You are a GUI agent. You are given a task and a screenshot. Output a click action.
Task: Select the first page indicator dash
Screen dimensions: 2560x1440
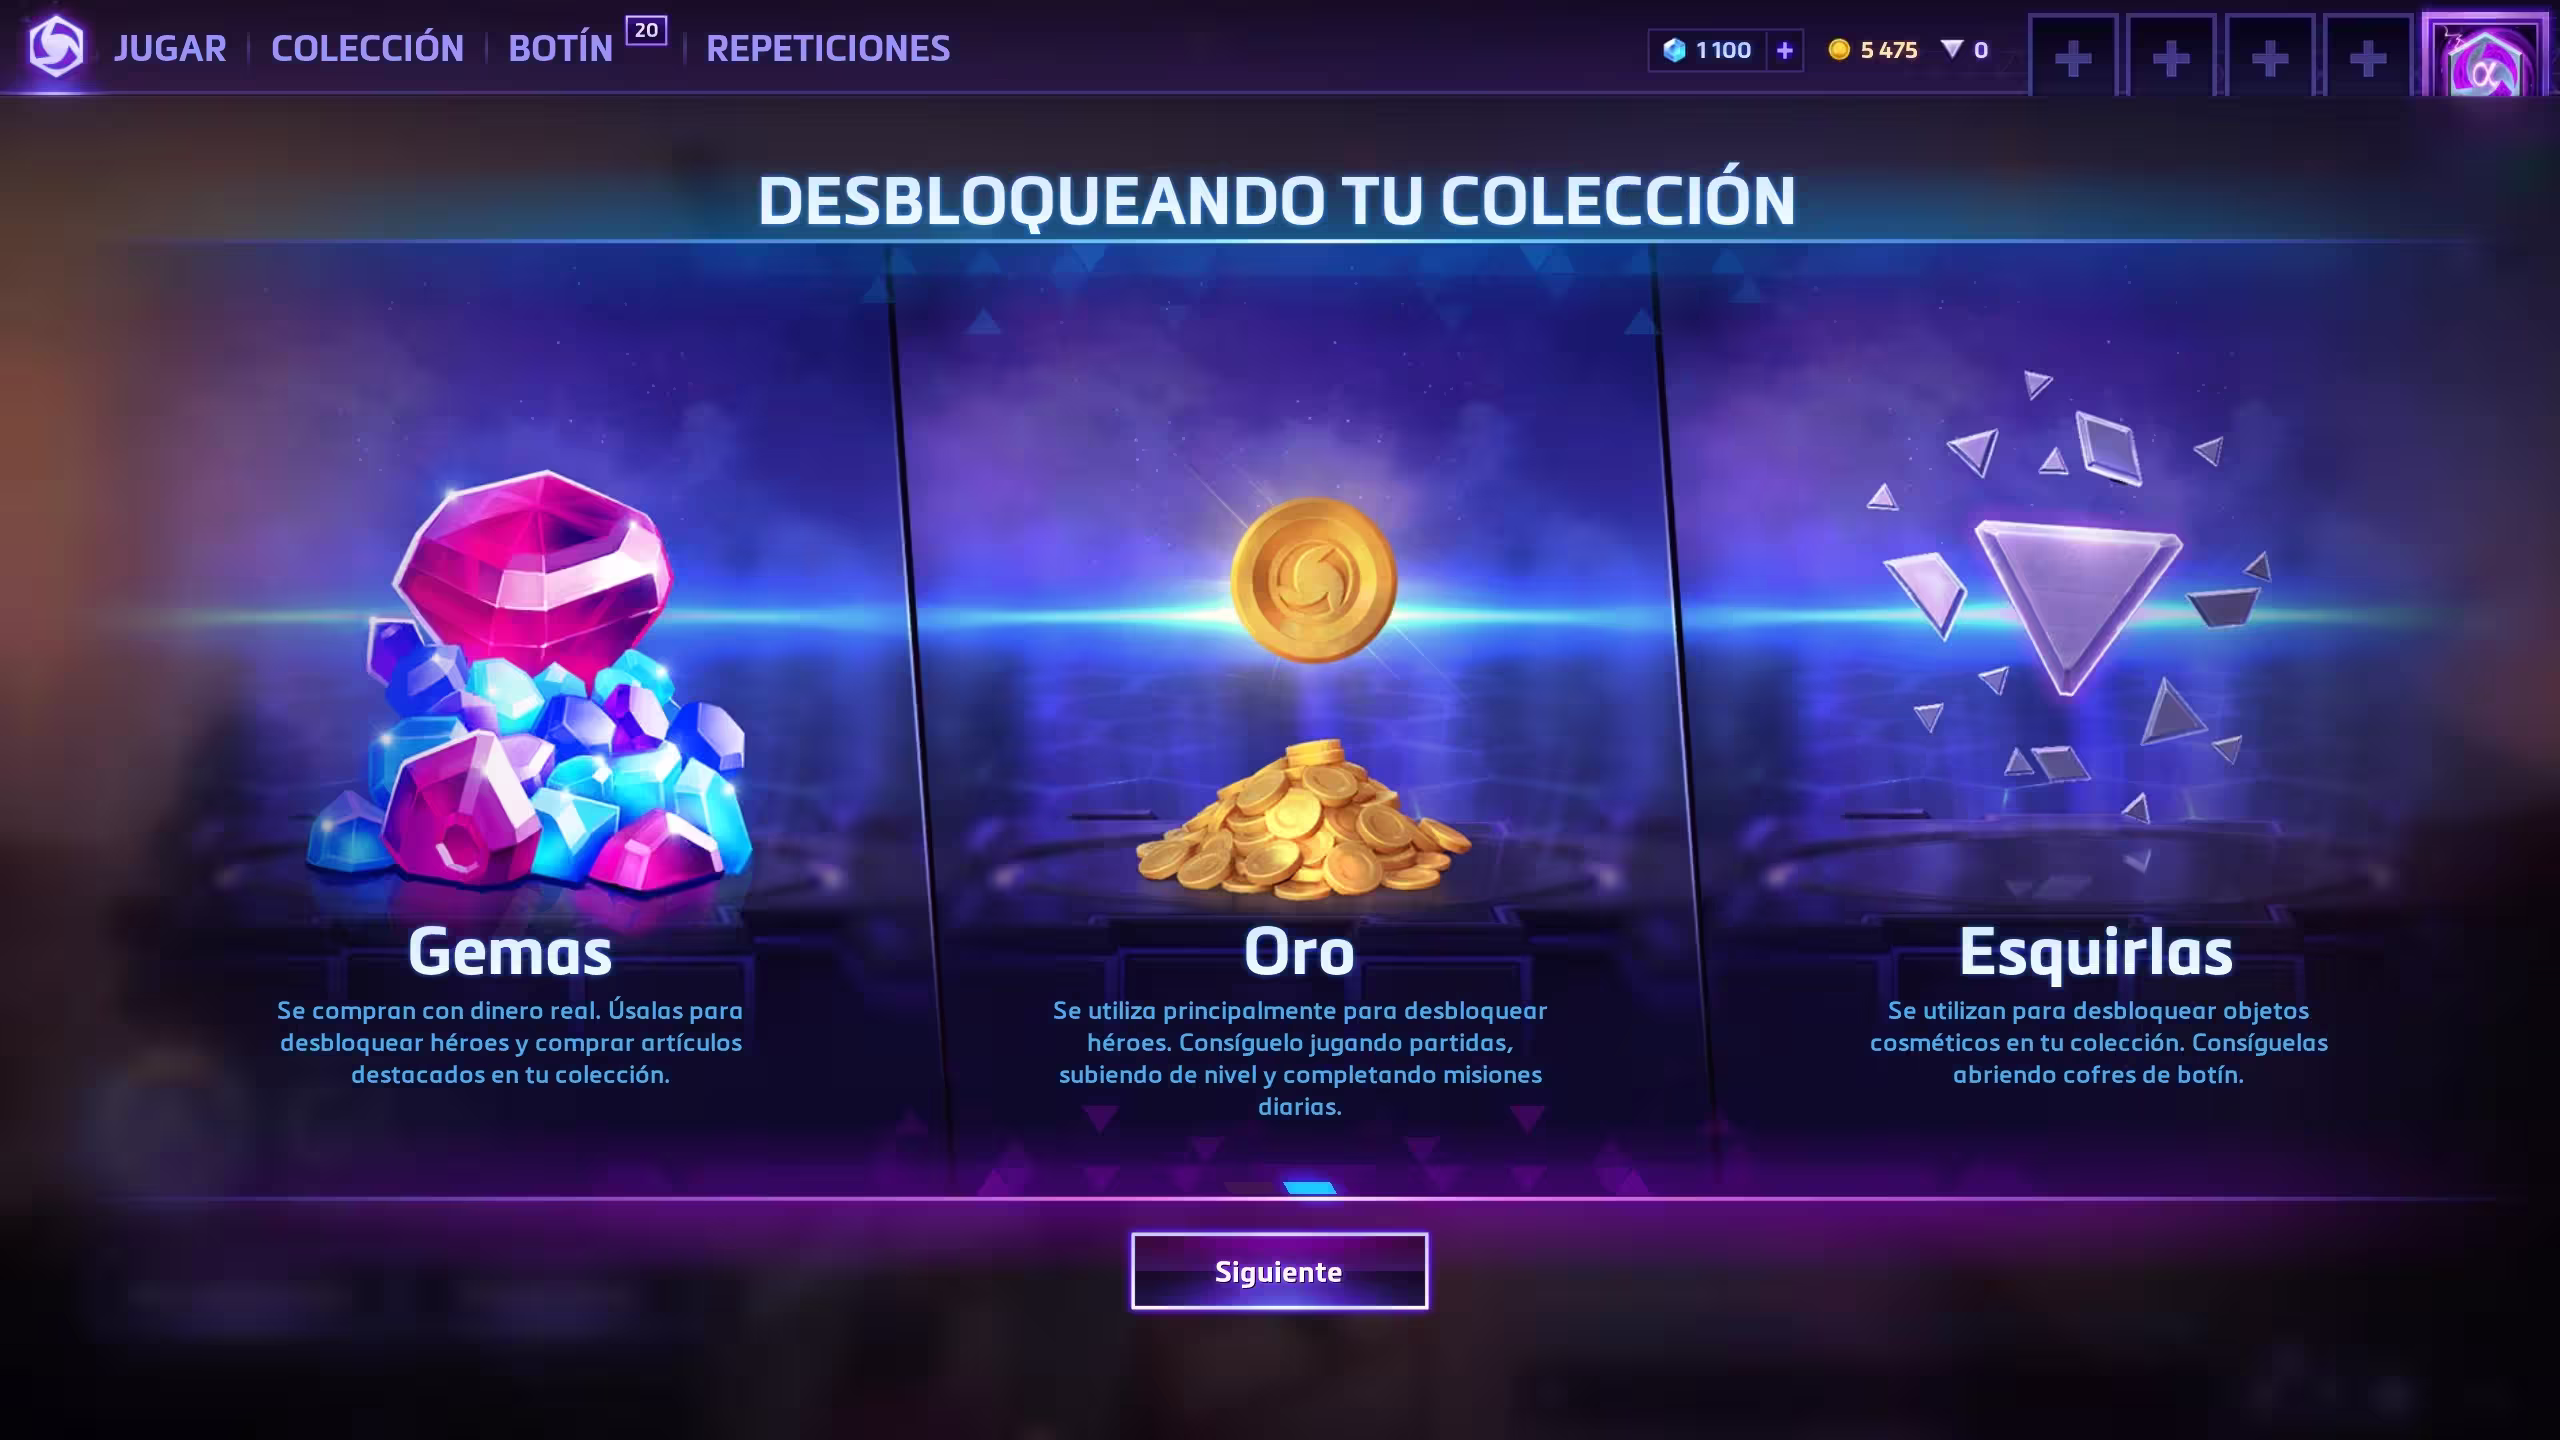1250,1188
